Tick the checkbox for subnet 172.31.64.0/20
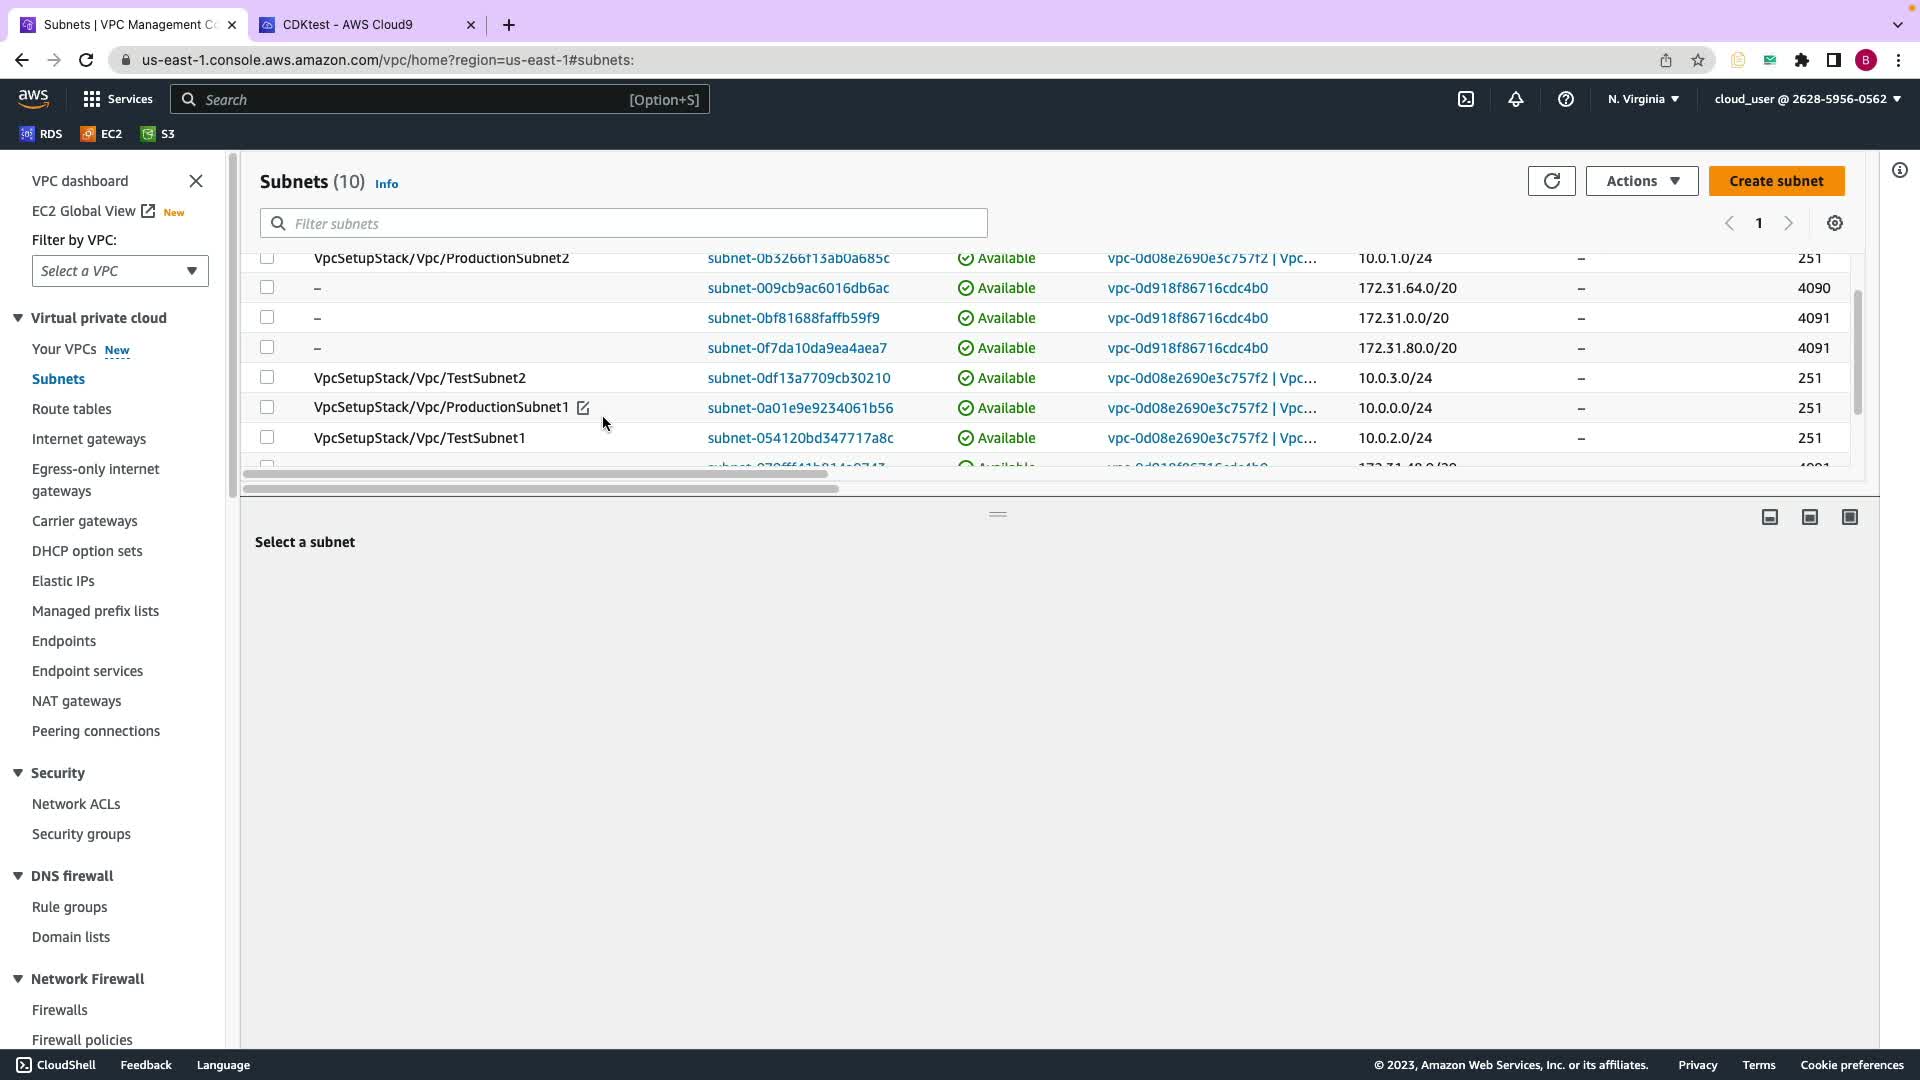 [267, 287]
